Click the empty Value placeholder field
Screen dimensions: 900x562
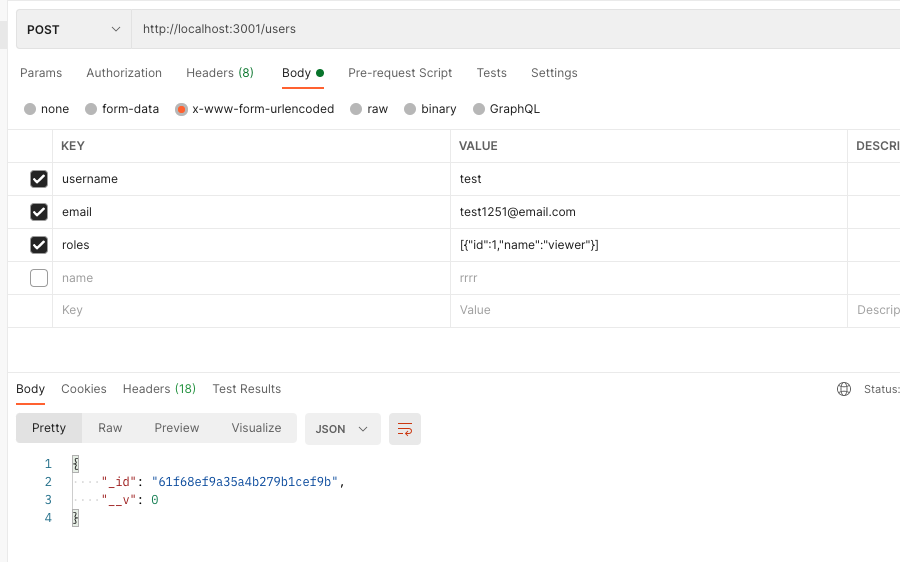coord(649,311)
